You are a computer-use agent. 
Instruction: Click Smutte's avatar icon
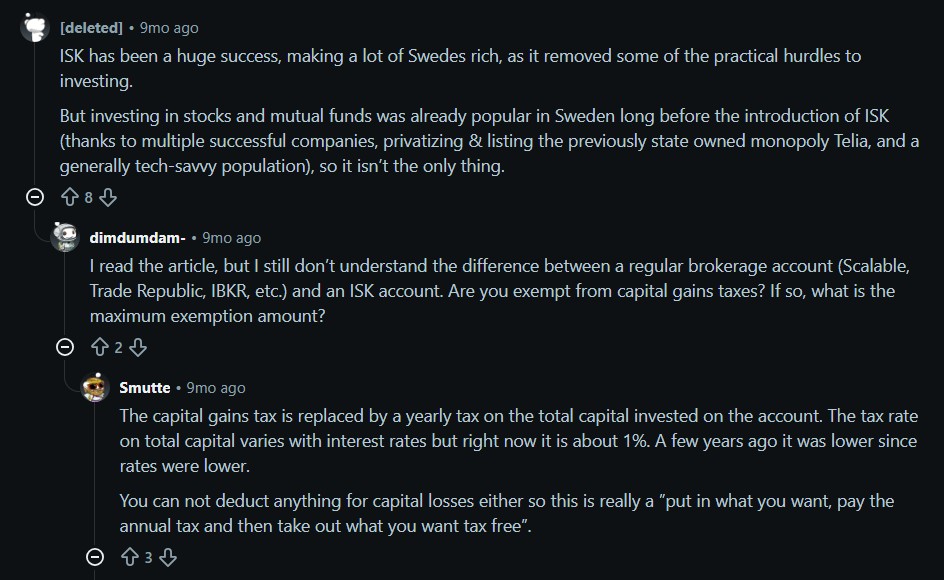tap(96, 388)
